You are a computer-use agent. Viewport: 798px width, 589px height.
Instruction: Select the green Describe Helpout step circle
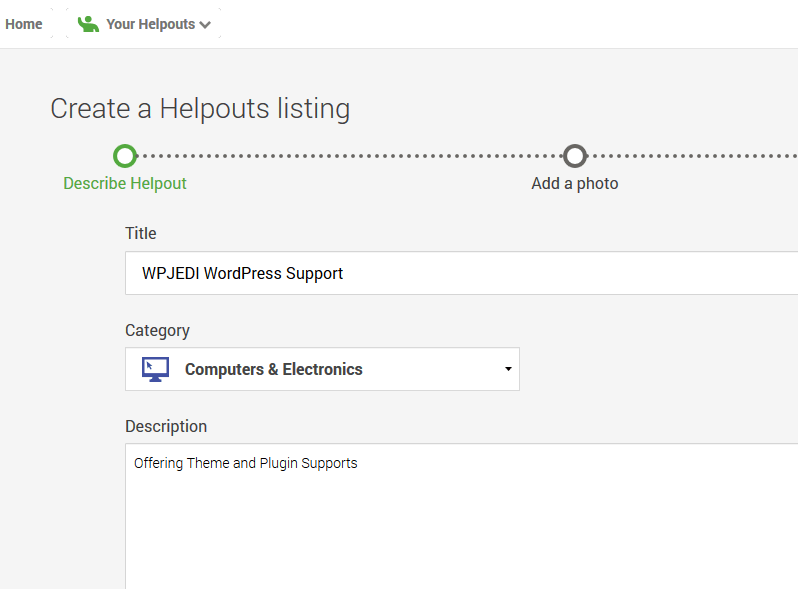click(125, 156)
